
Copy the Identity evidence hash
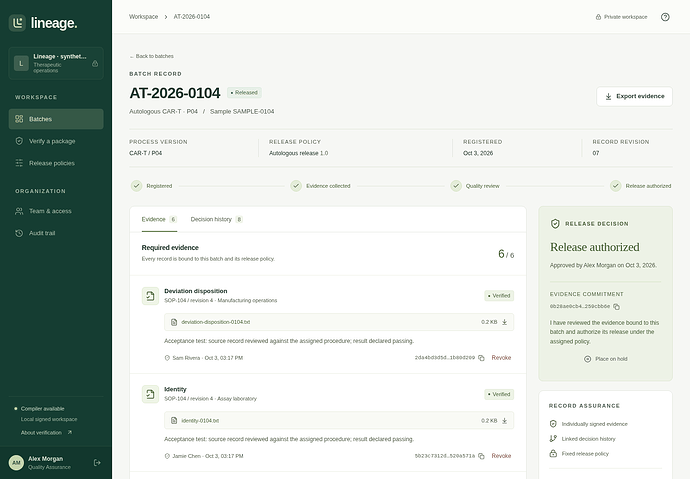click(481, 456)
